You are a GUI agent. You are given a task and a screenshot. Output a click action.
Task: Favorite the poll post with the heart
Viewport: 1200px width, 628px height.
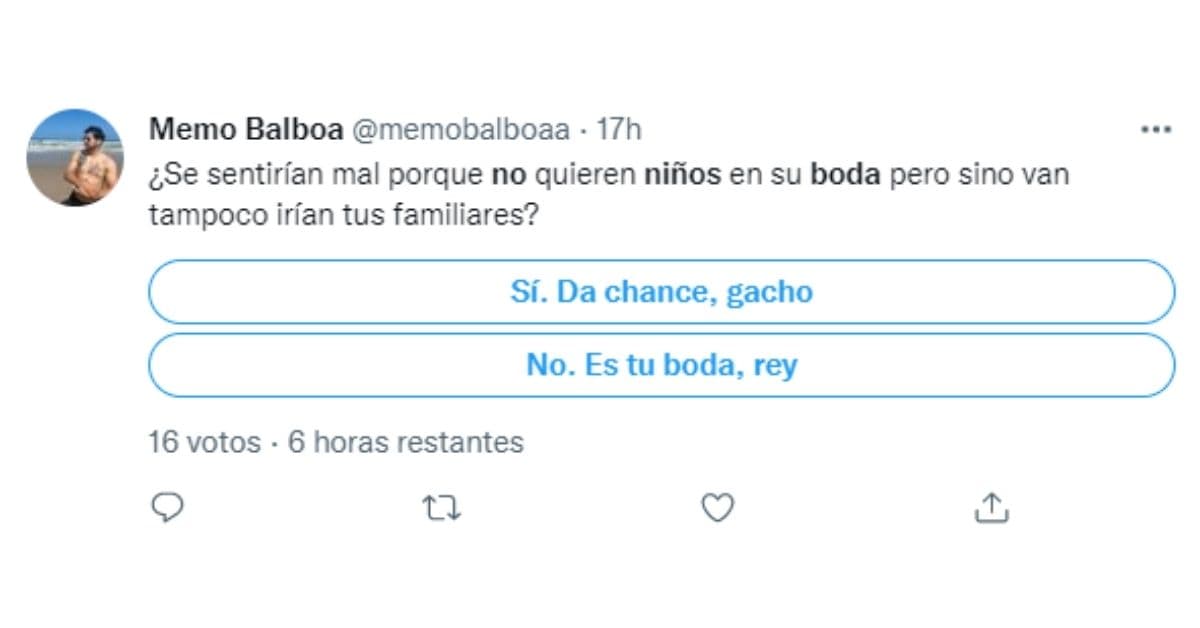click(715, 508)
